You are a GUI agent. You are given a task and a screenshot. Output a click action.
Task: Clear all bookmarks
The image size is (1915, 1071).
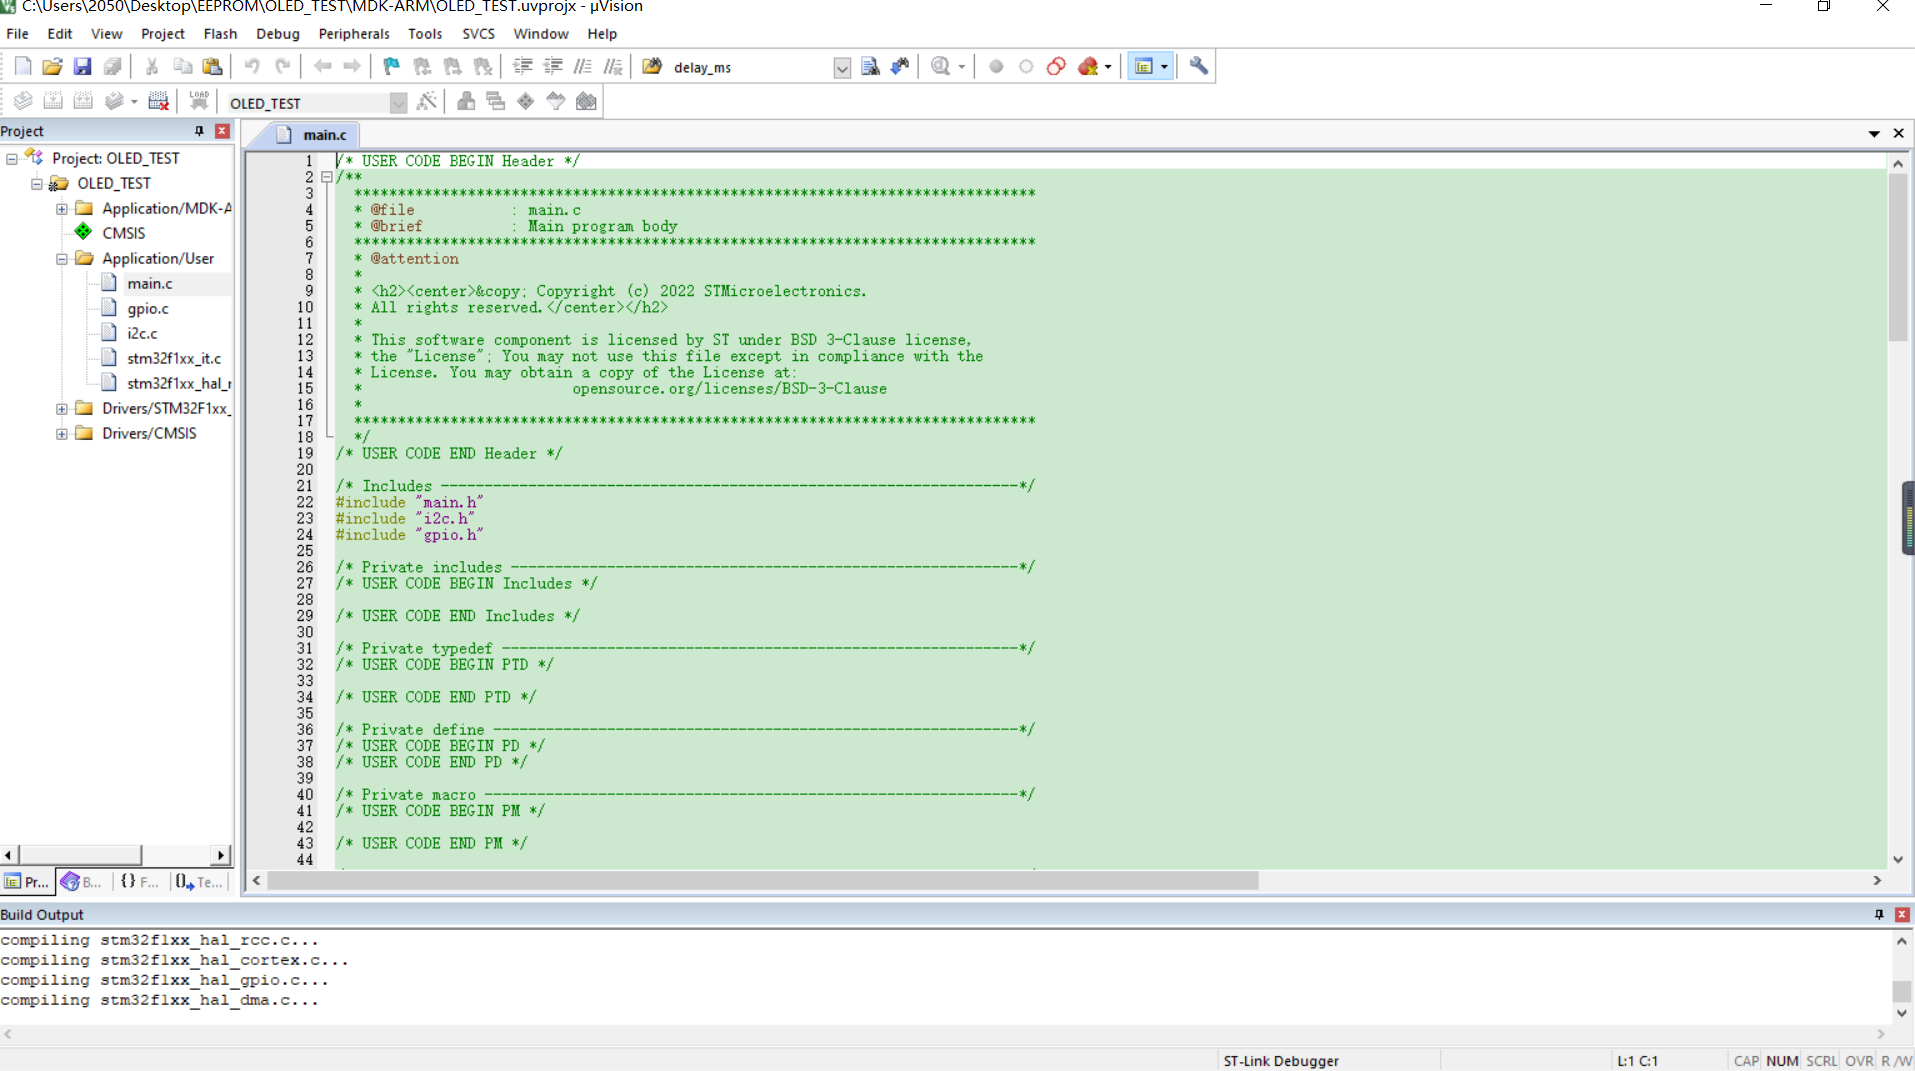(x=483, y=67)
